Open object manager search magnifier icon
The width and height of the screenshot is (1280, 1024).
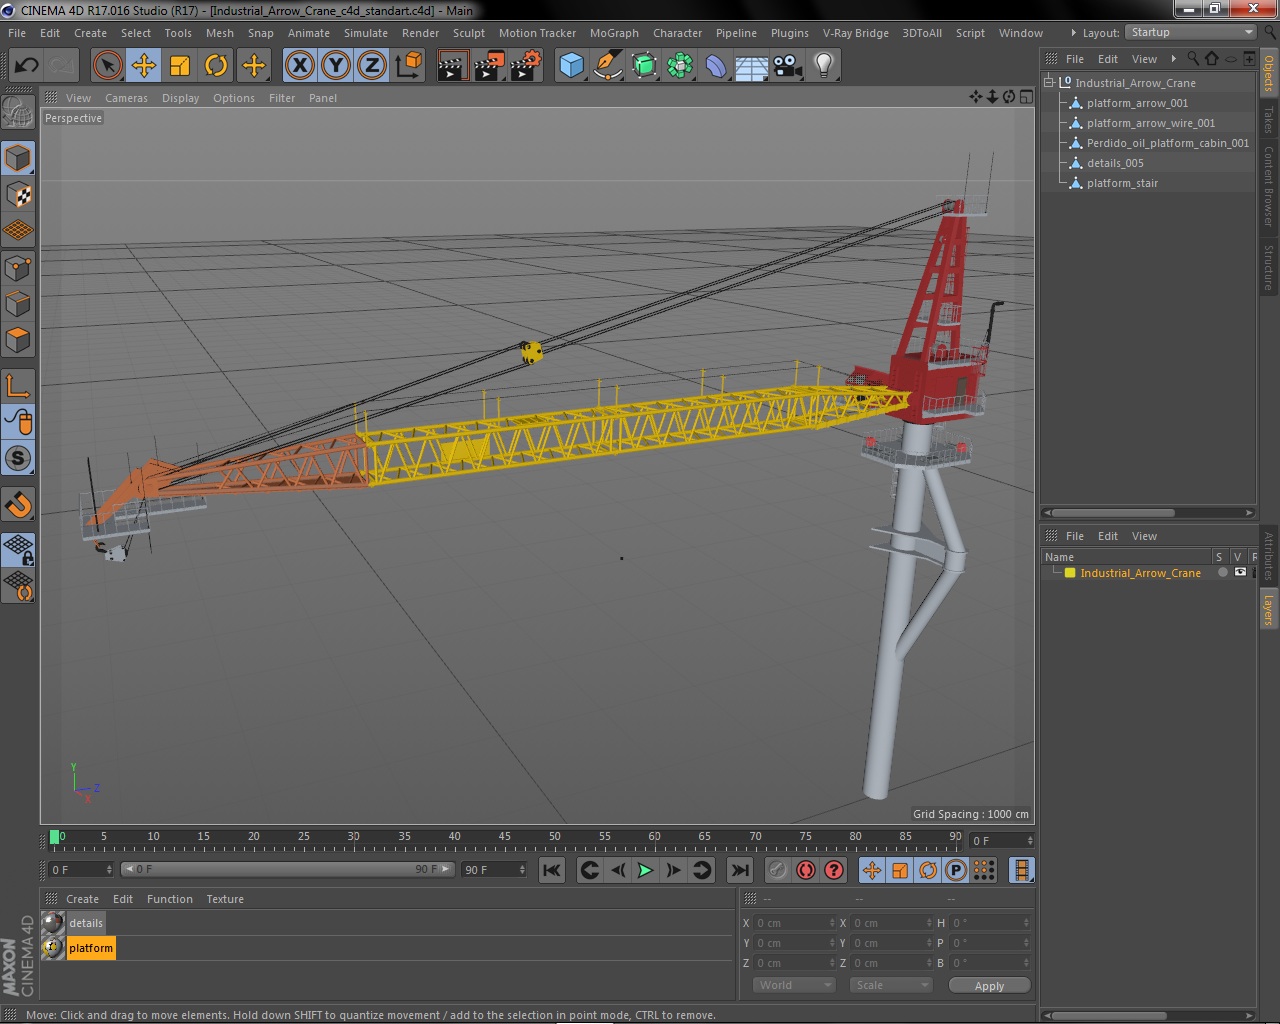coord(1193,59)
